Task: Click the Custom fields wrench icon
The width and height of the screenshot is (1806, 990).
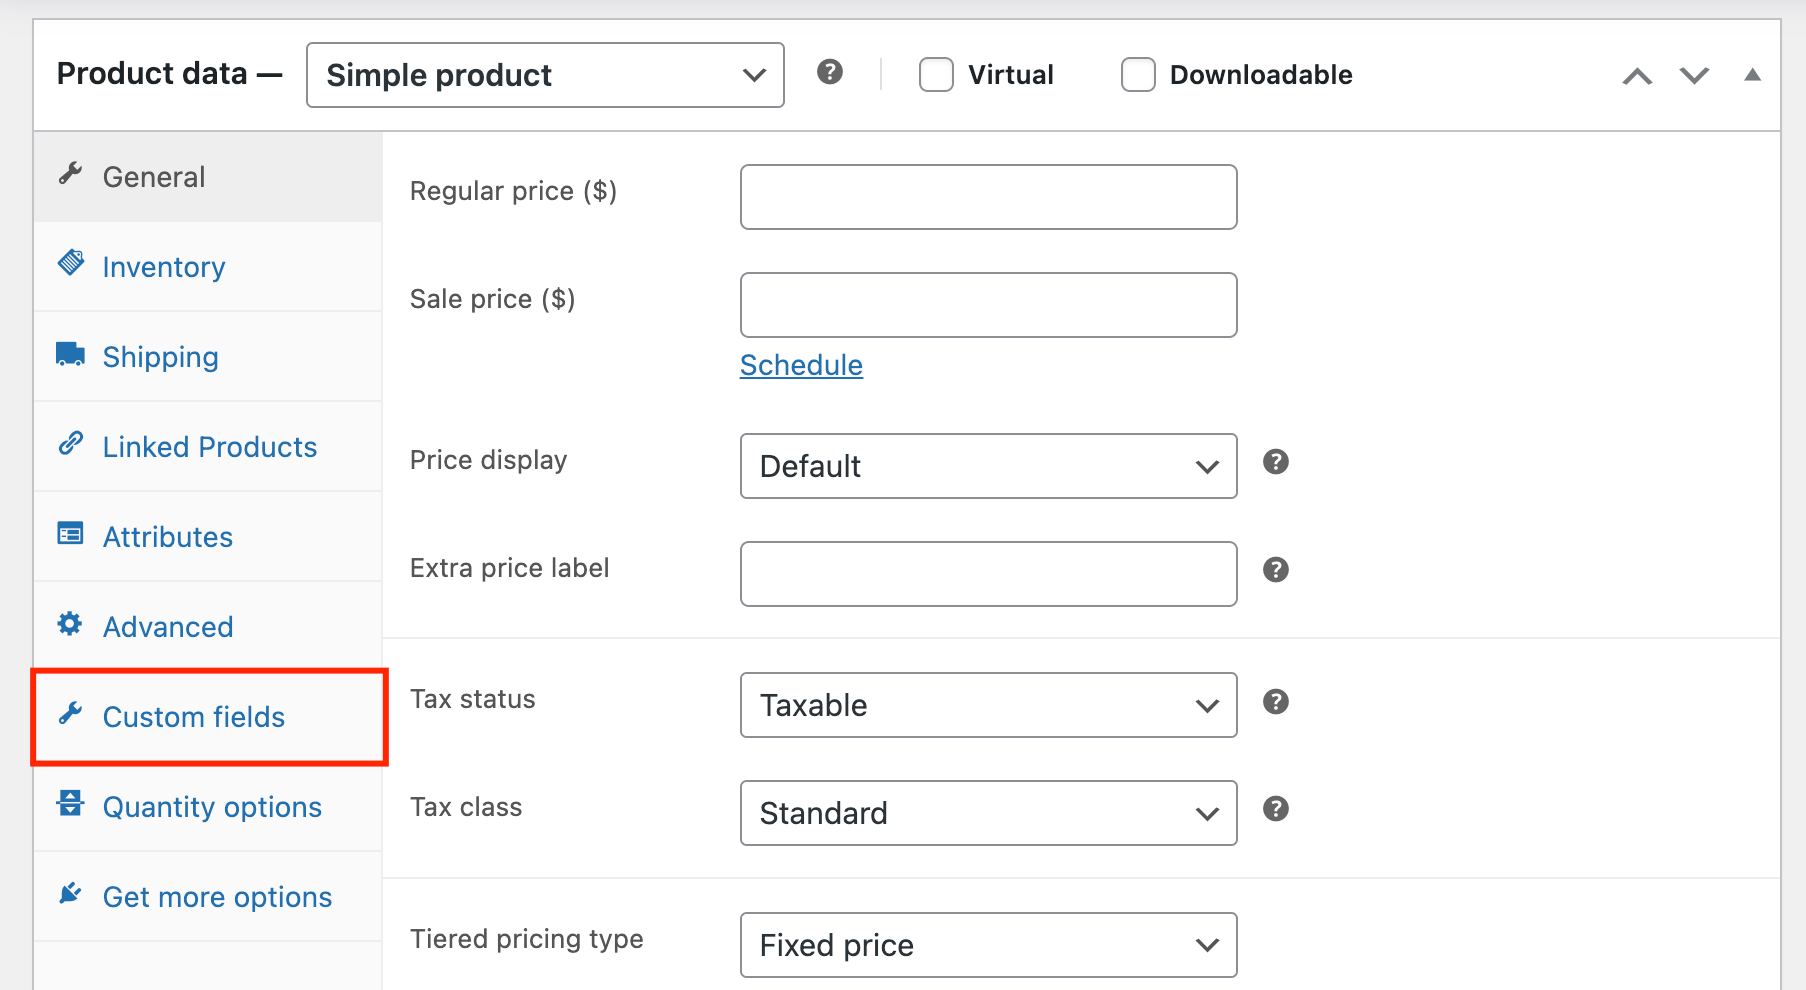Action: (x=70, y=713)
